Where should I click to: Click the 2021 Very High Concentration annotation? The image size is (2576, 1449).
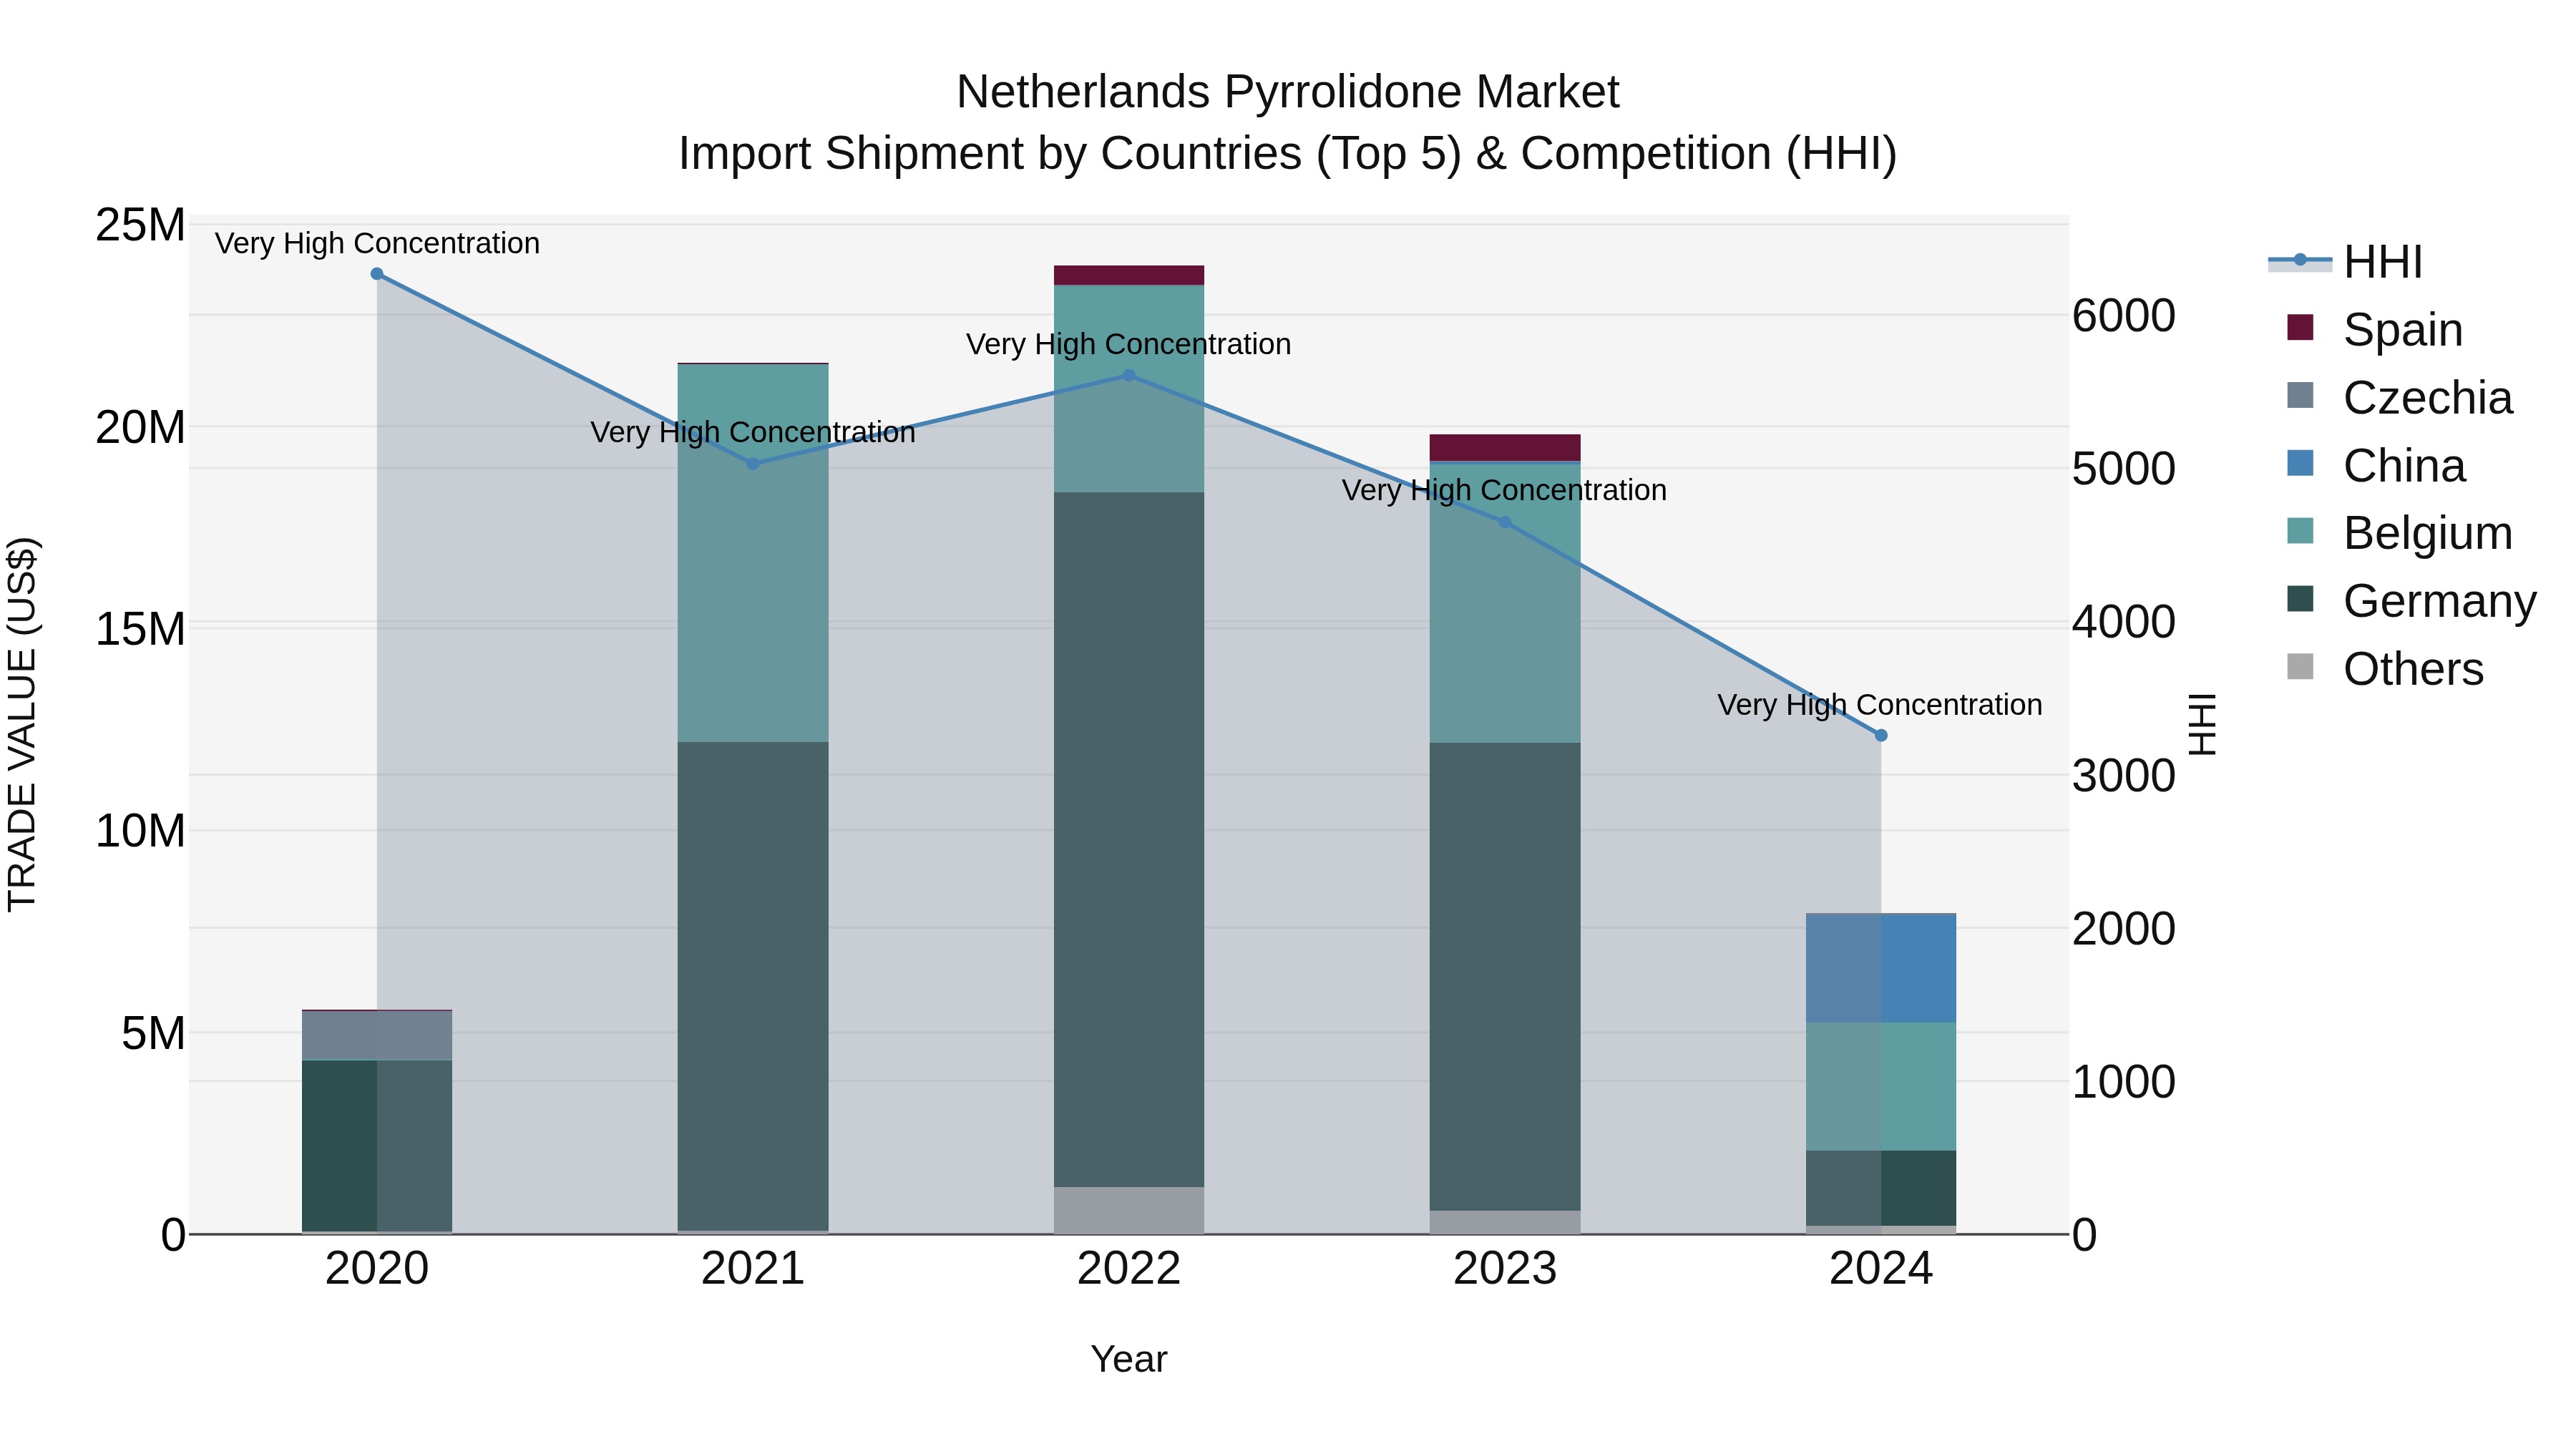[x=753, y=432]
